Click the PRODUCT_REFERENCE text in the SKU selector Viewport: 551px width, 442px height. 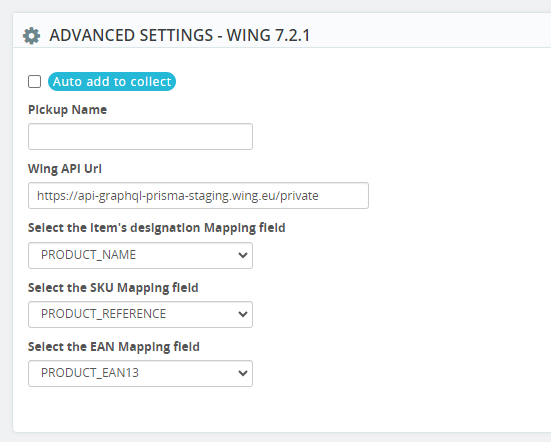[x=103, y=314]
